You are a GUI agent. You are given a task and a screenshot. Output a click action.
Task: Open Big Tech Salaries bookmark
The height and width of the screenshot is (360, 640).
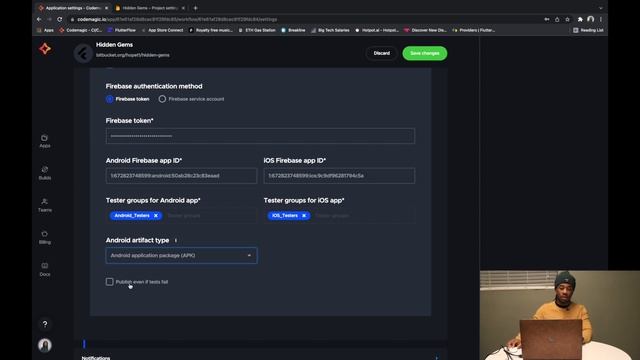330,30
